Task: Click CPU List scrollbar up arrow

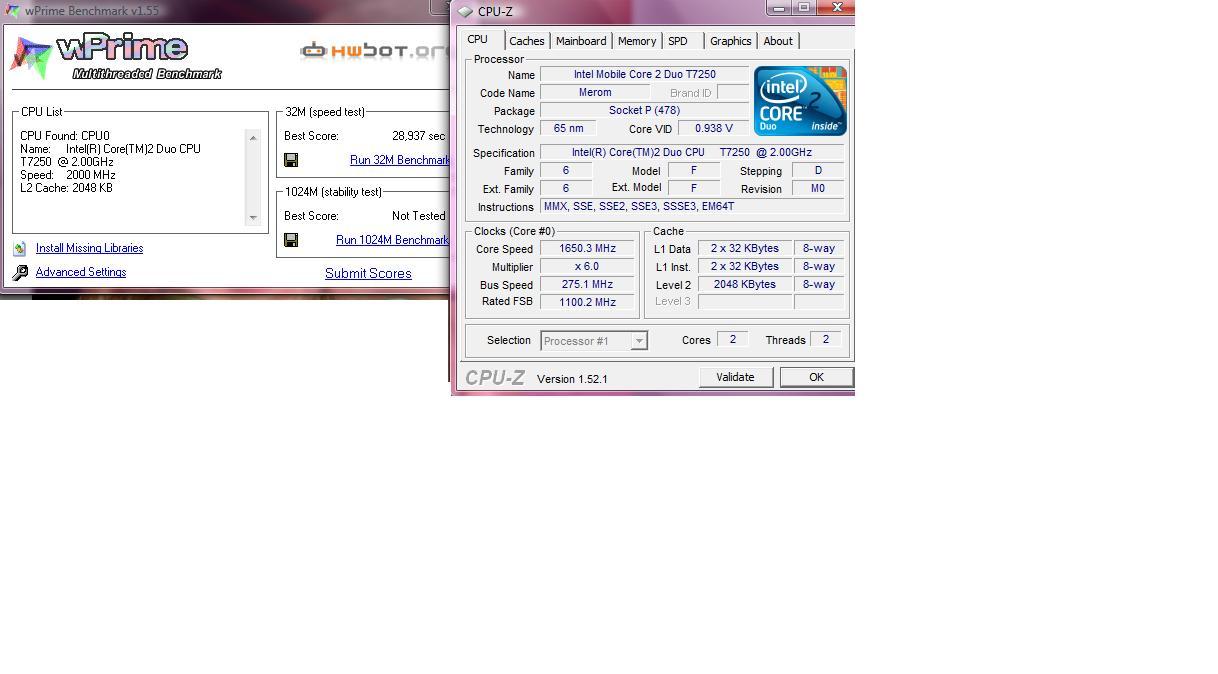Action: pyautogui.click(x=253, y=138)
